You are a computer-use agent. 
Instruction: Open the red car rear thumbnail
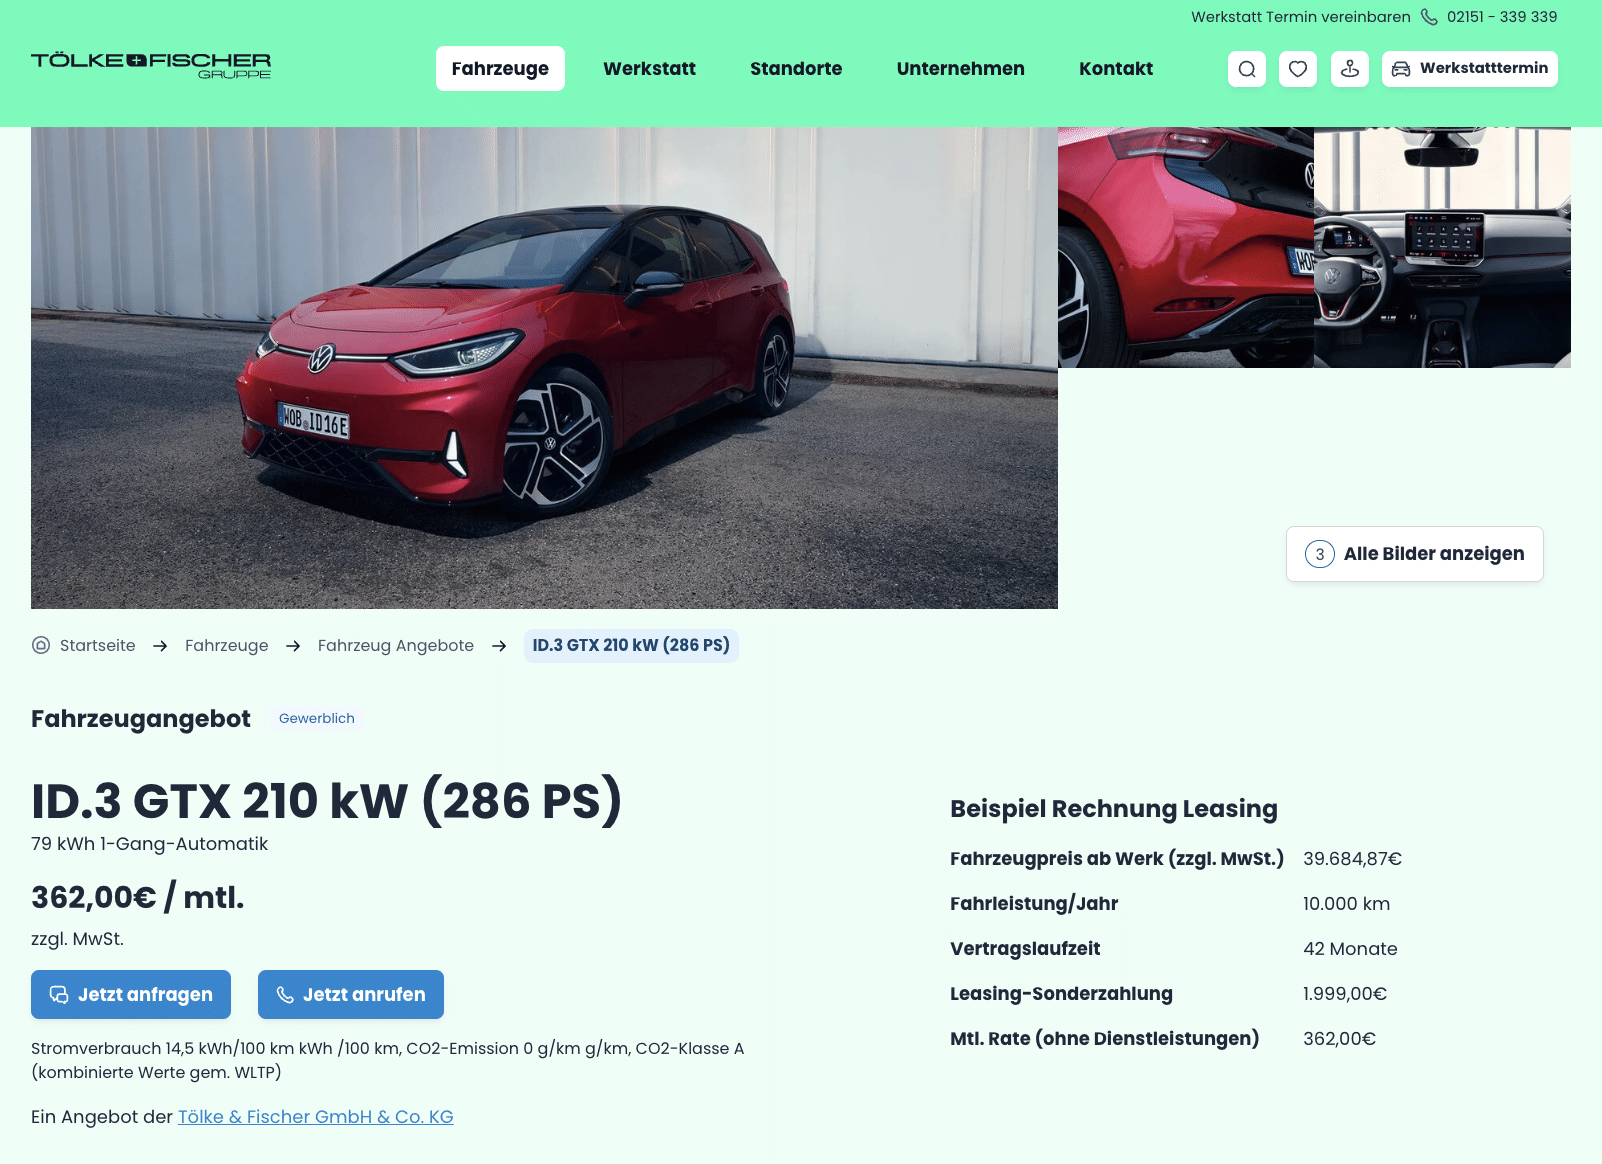click(x=1186, y=247)
